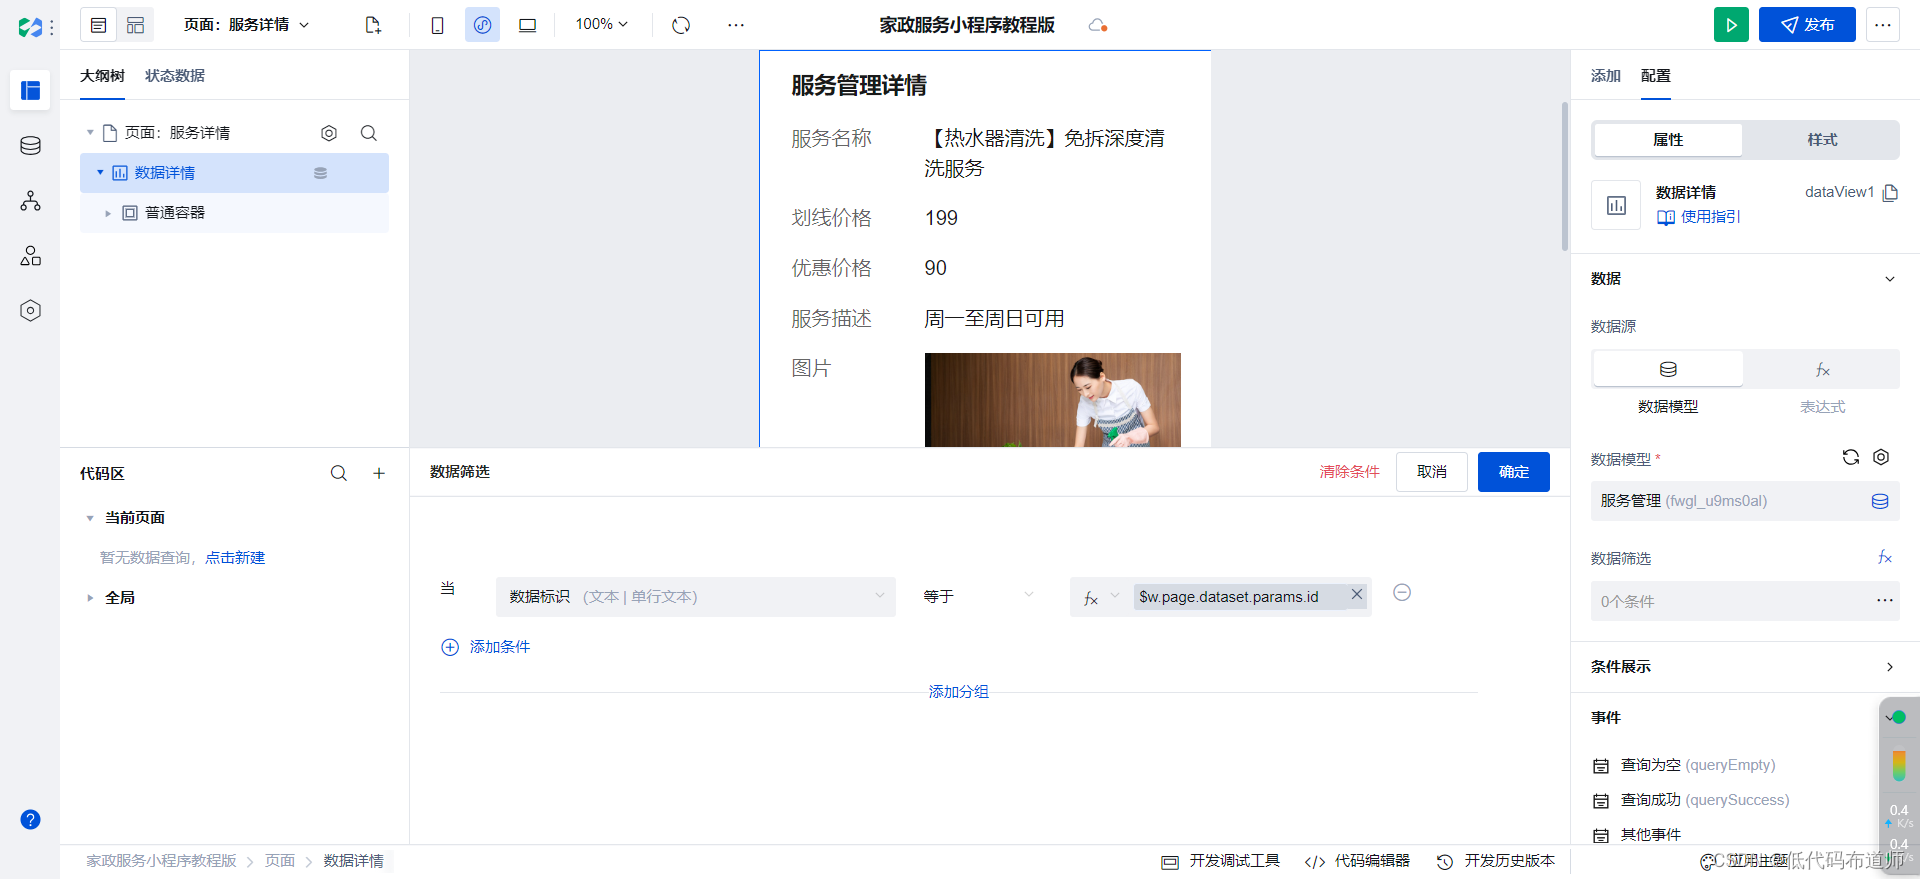
Task: Click the 添加条件 link
Action: click(x=486, y=647)
